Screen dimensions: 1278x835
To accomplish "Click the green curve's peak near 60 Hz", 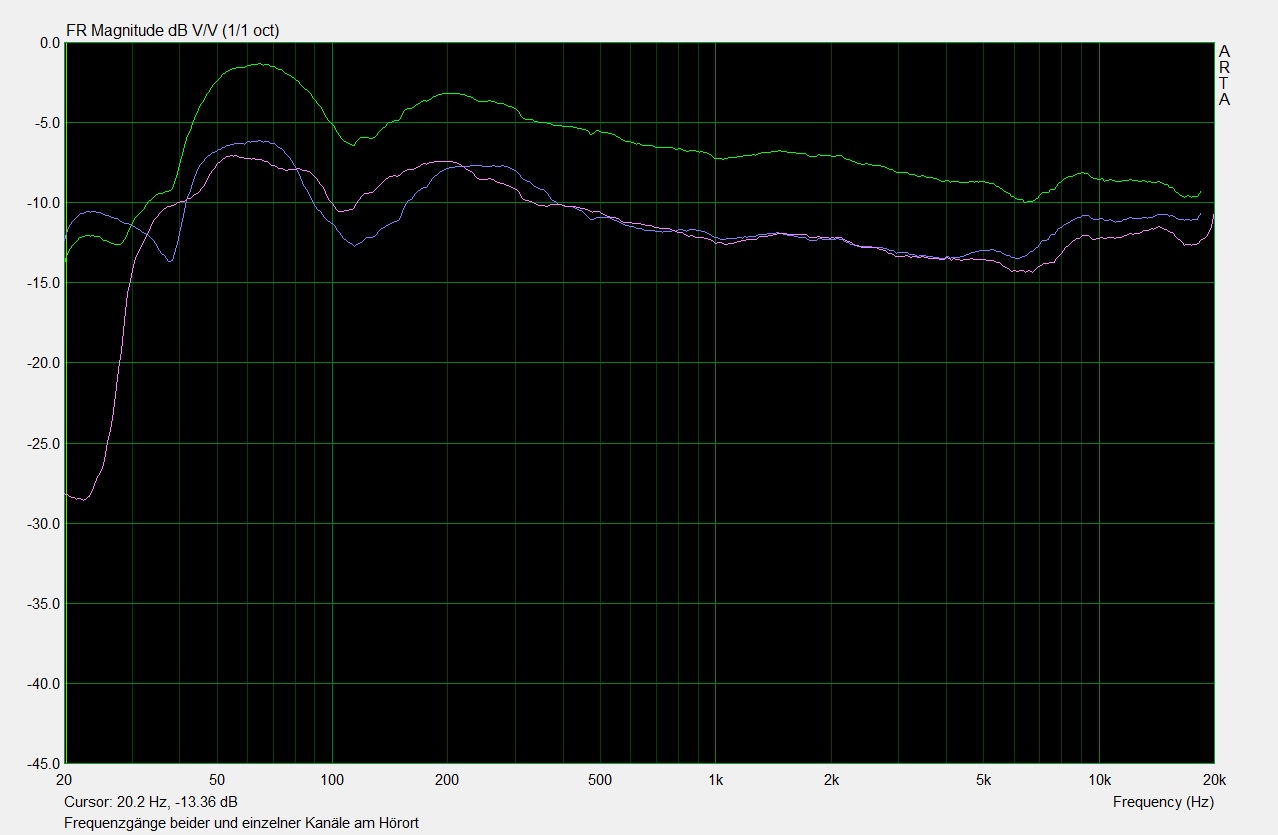I will coord(258,64).
